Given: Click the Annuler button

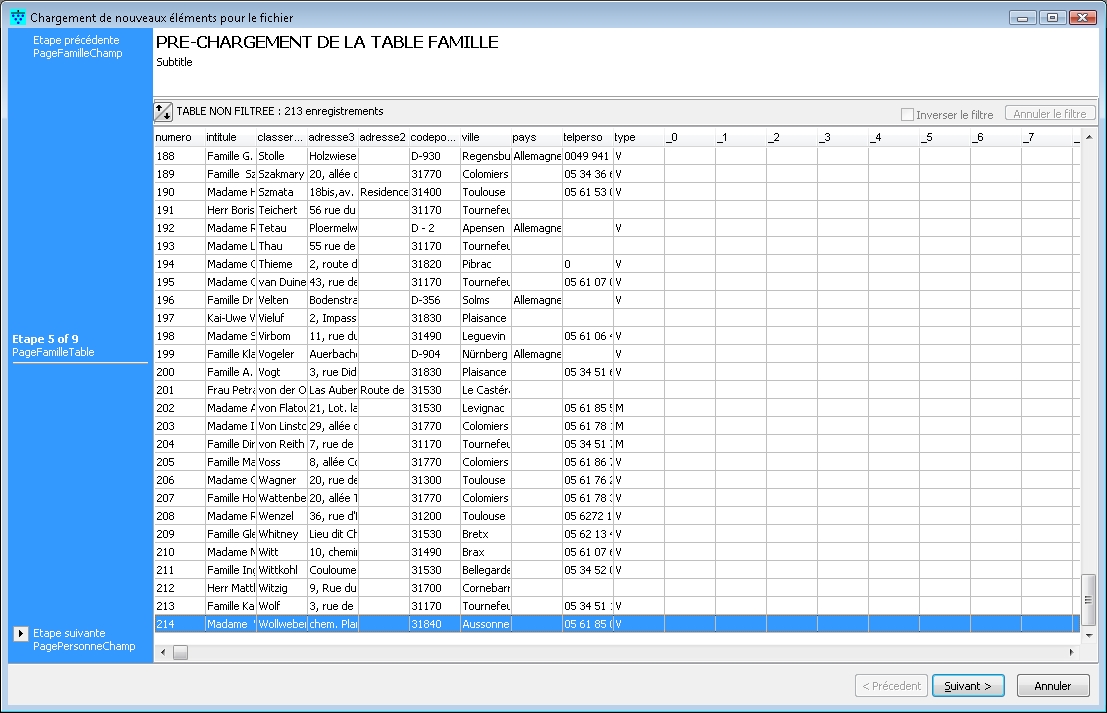Looking at the screenshot, I should point(1052,686).
